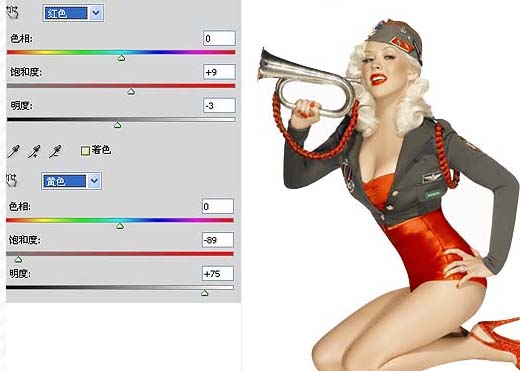Click the 饱和度 label in the yellow panel
This screenshot has height=371, width=520.
(24, 240)
